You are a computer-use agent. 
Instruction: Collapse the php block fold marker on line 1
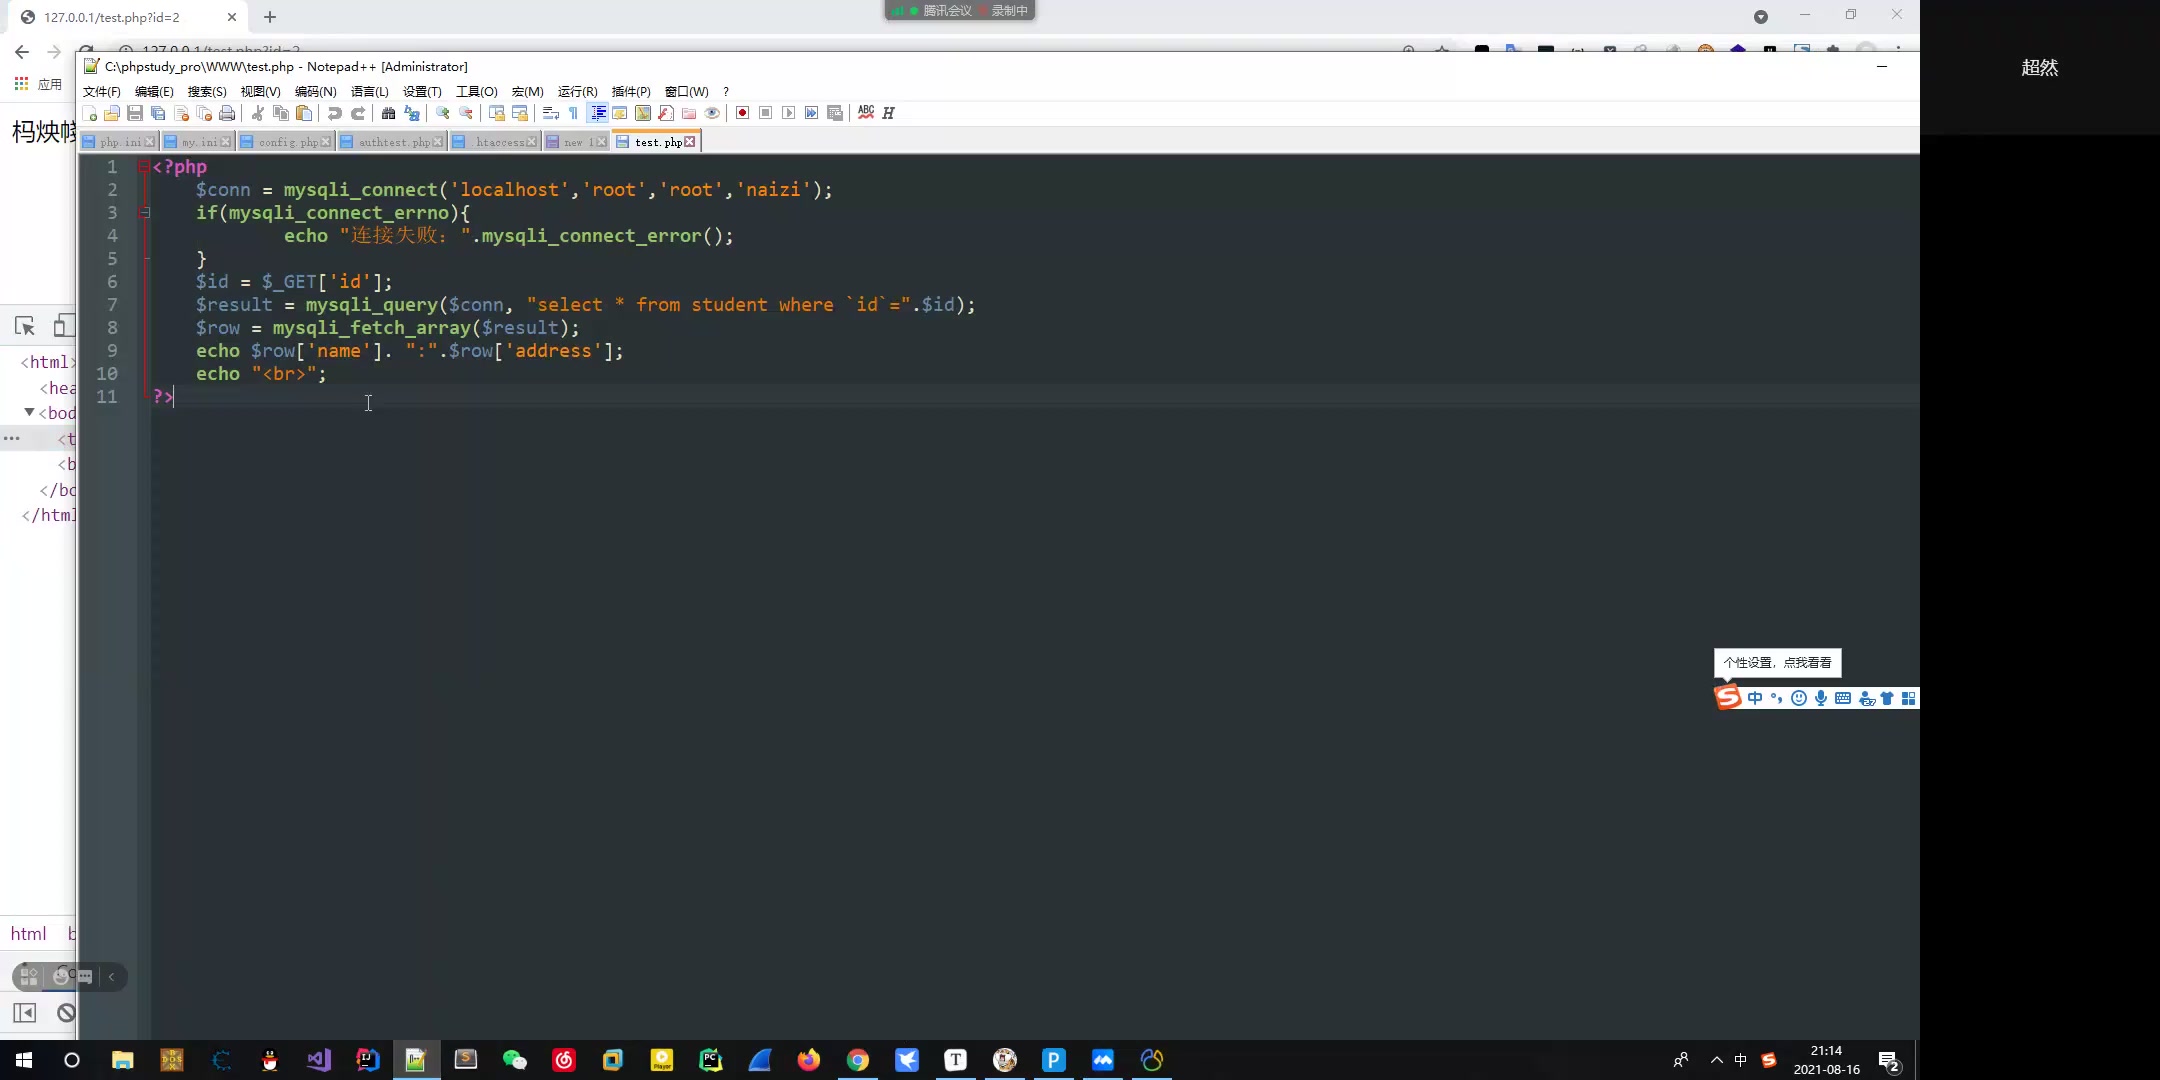[144, 167]
